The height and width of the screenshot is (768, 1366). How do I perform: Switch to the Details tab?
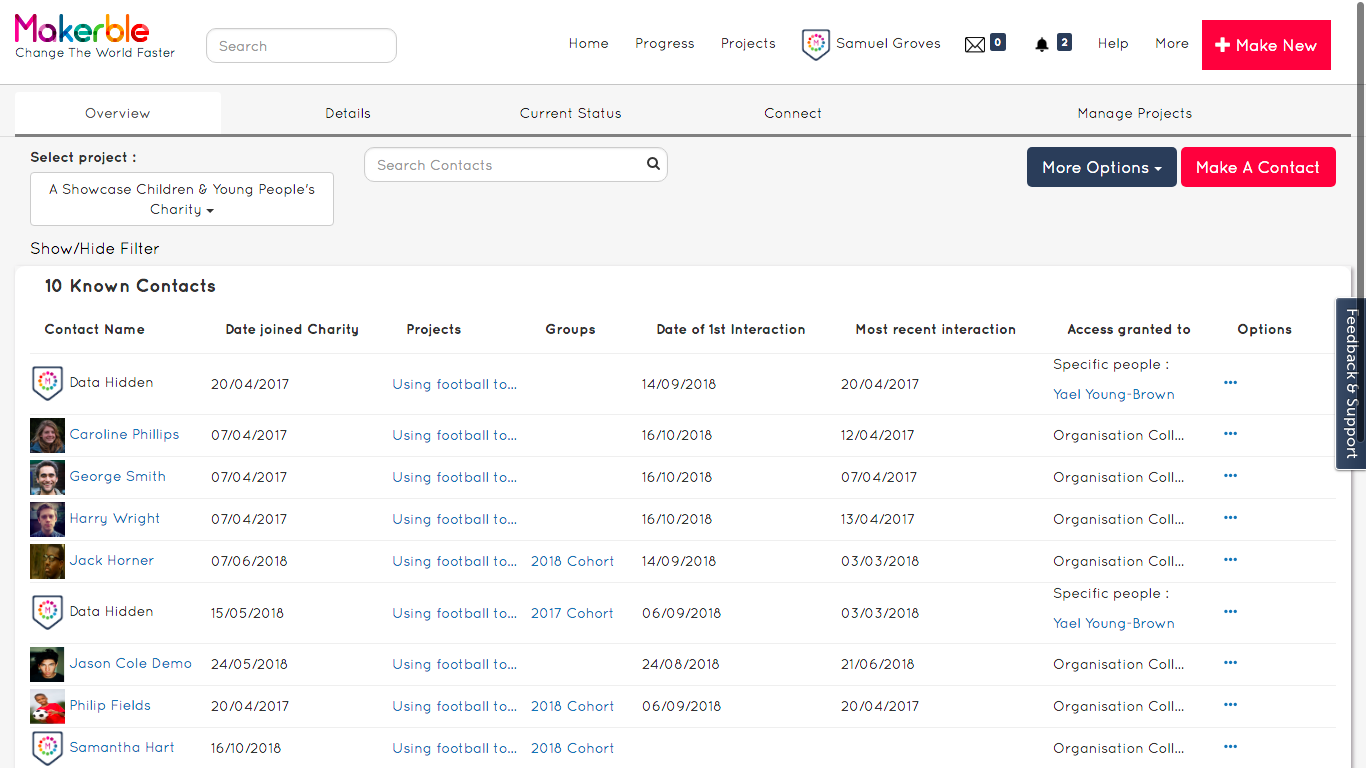[x=348, y=113]
